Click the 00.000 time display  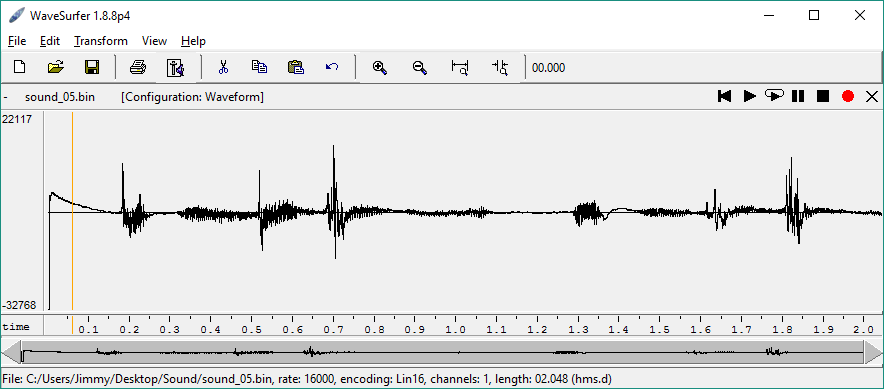point(548,68)
